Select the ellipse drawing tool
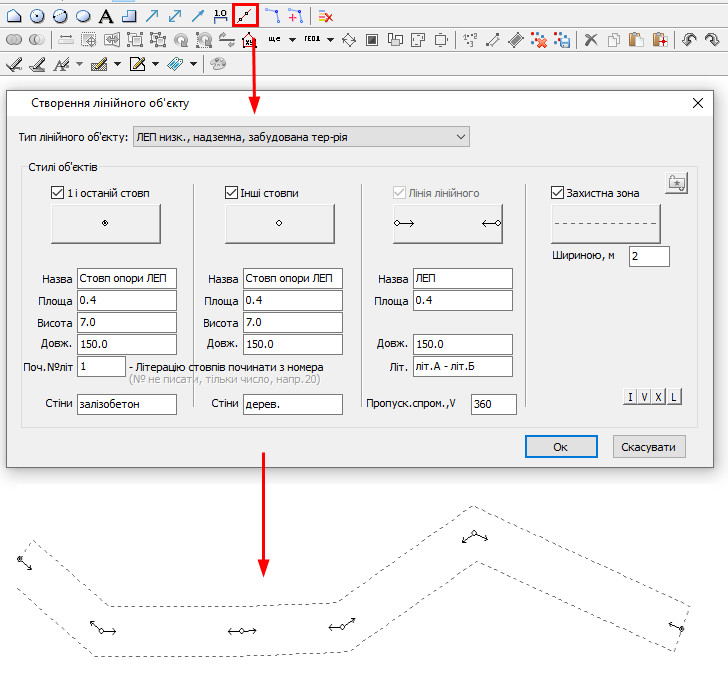This screenshot has height=695, width=728. (x=83, y=16)
